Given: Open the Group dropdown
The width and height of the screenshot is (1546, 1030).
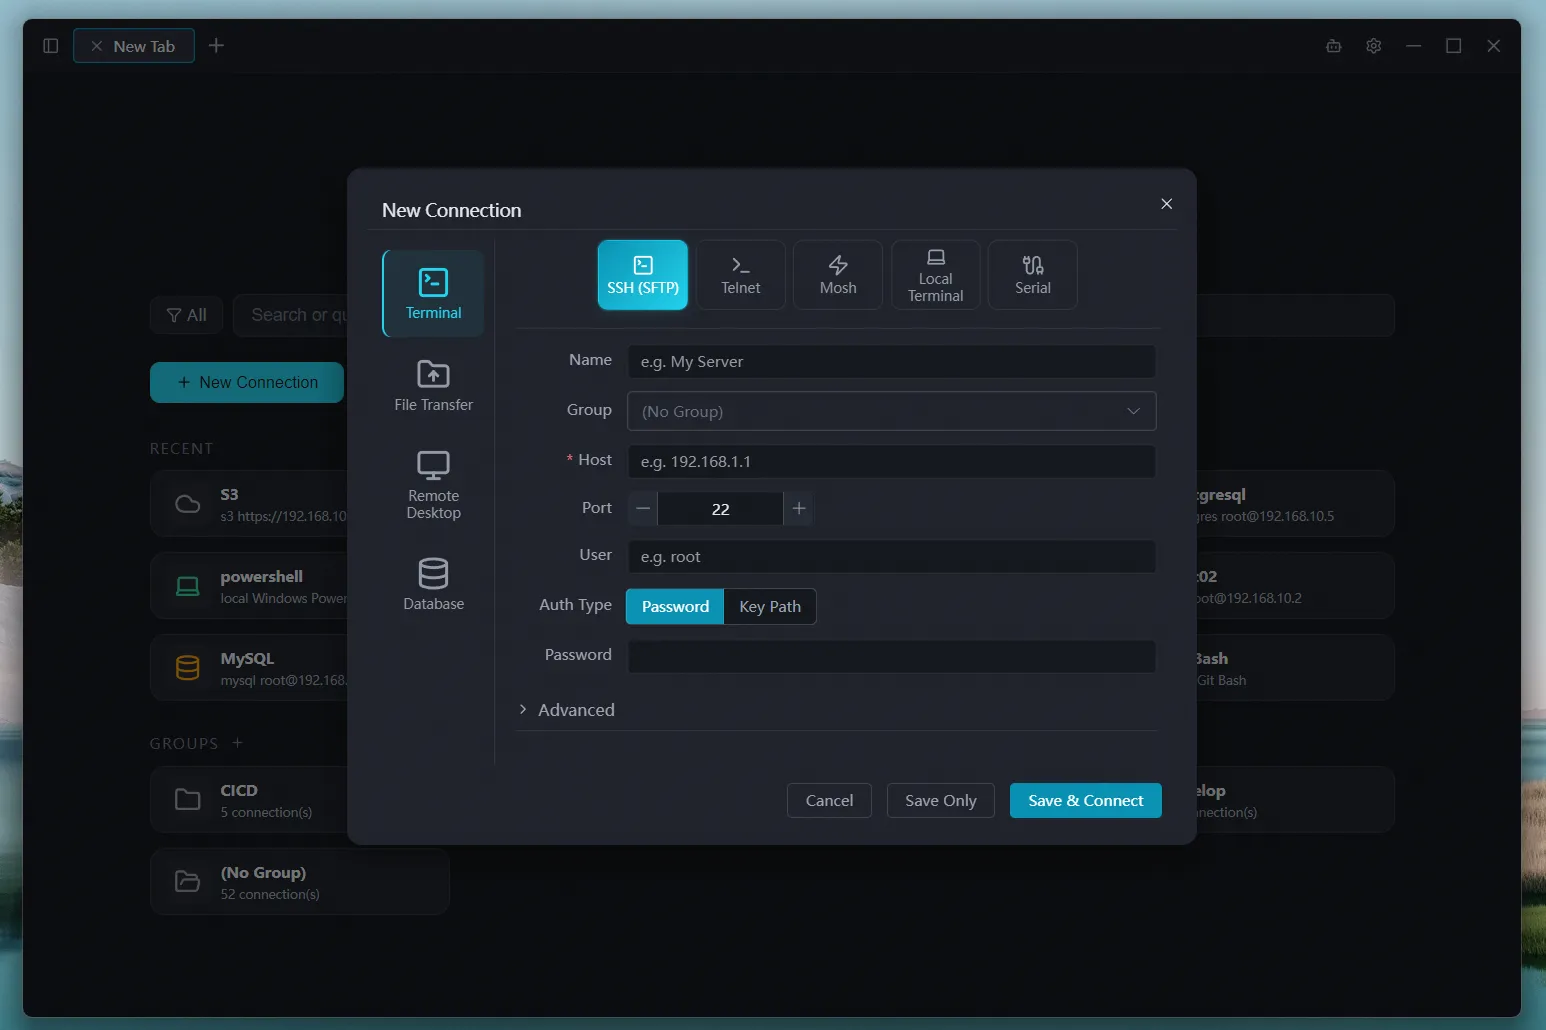Looking at the screenshot, I should [891, 411].
